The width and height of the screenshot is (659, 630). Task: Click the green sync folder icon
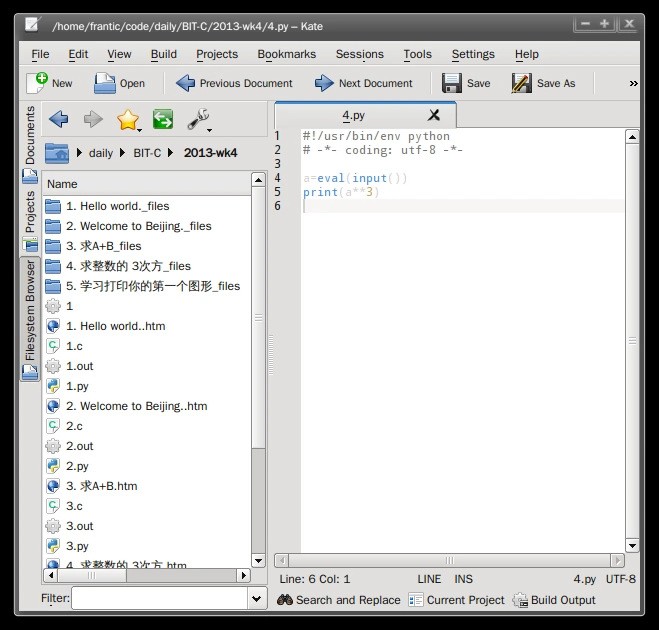[x=163, y=120]
